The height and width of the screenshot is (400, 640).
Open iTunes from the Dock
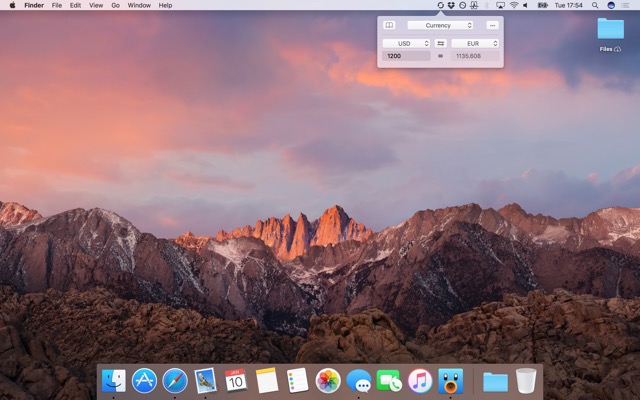click(420, 380)
